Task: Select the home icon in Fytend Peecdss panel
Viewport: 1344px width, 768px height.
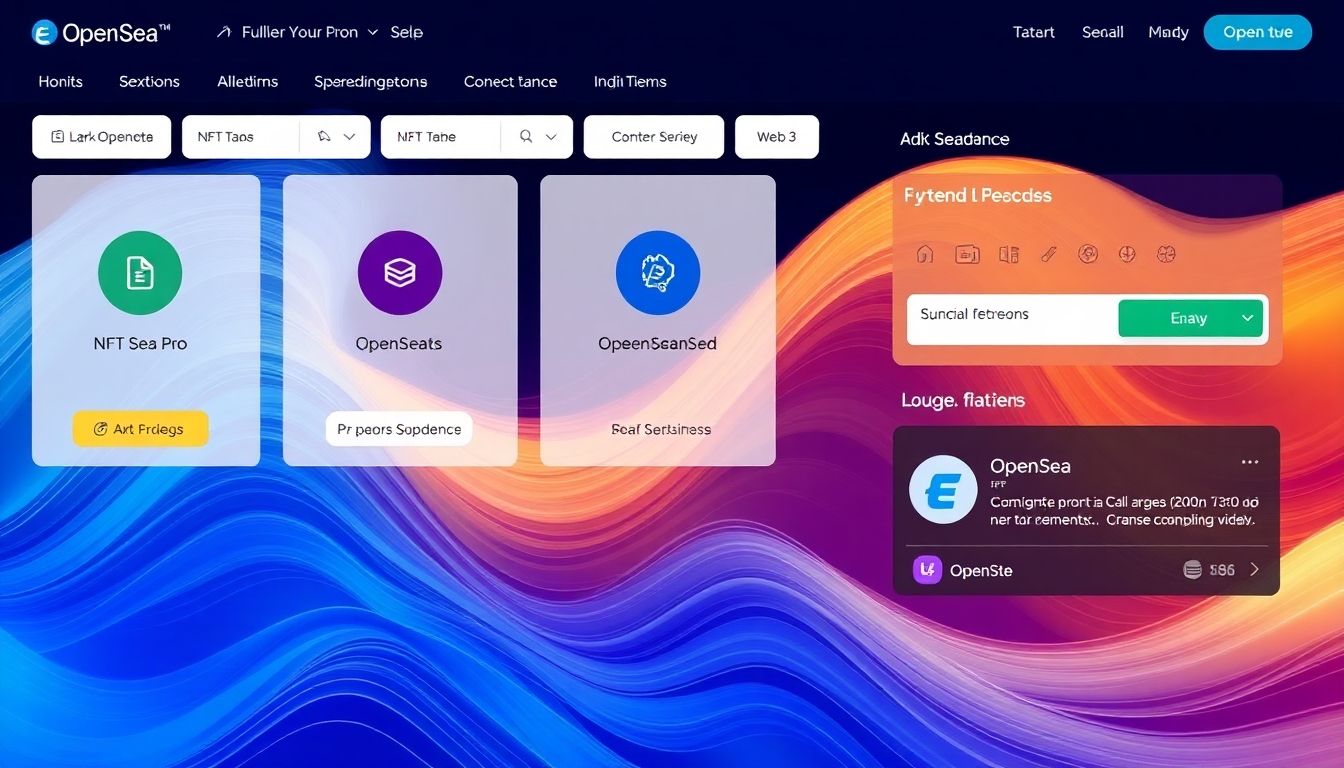Action: click(924, 255)
